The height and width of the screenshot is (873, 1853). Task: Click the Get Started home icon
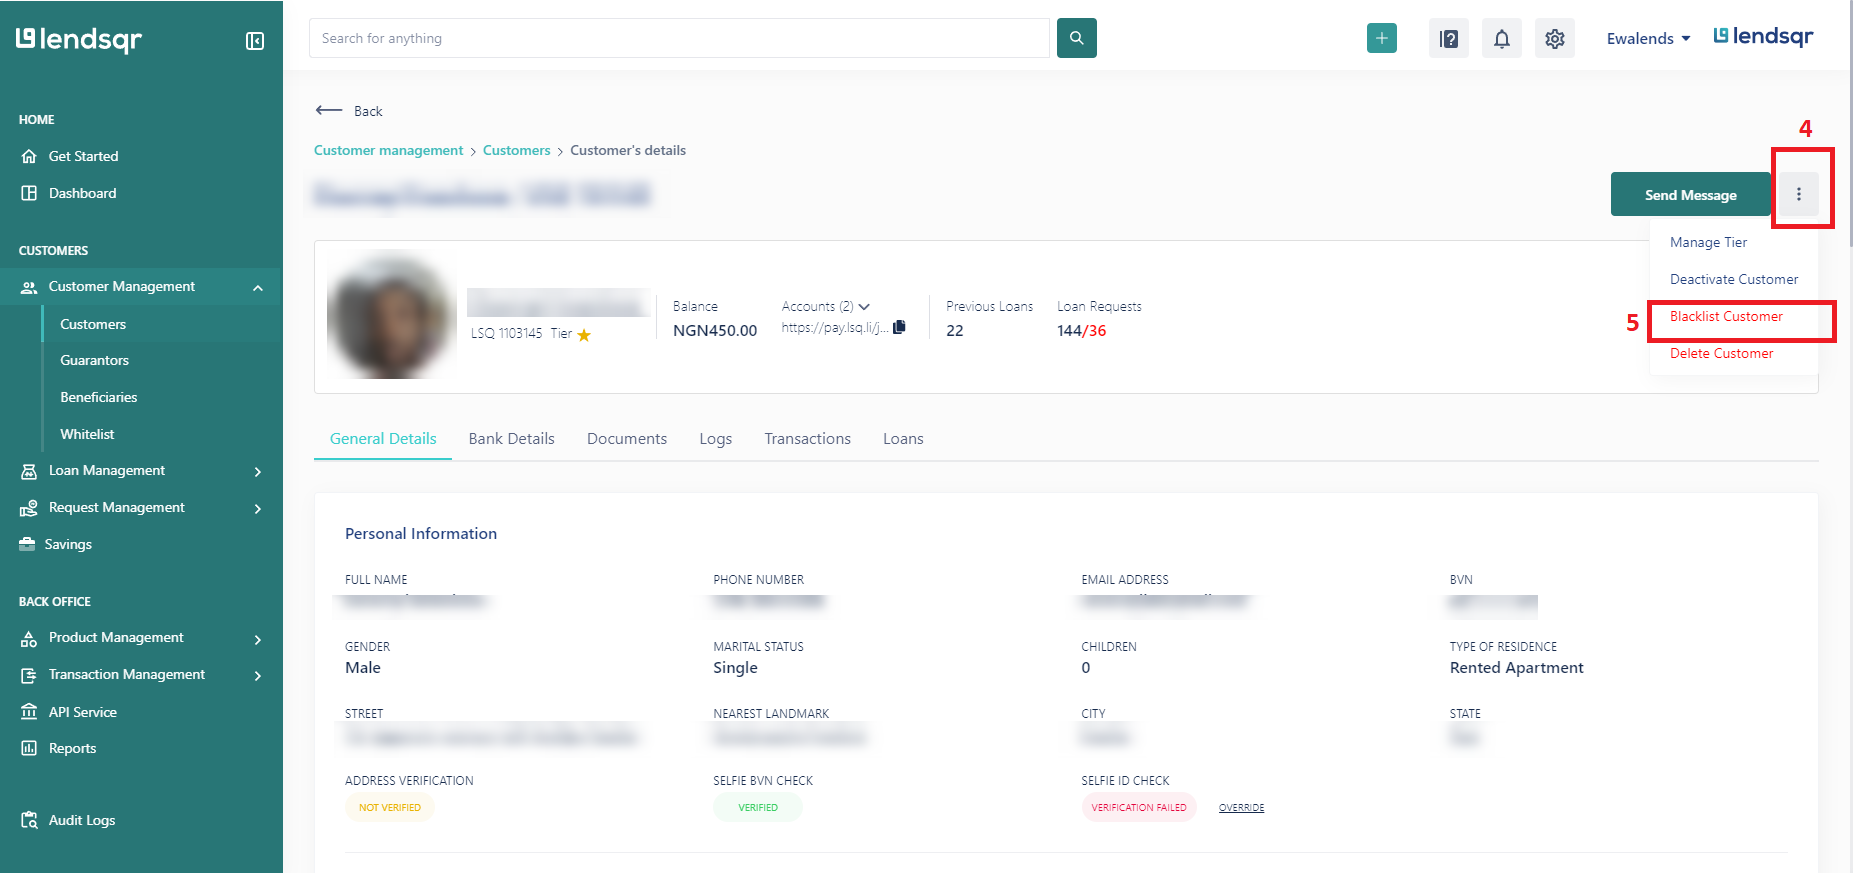point(29,156)
